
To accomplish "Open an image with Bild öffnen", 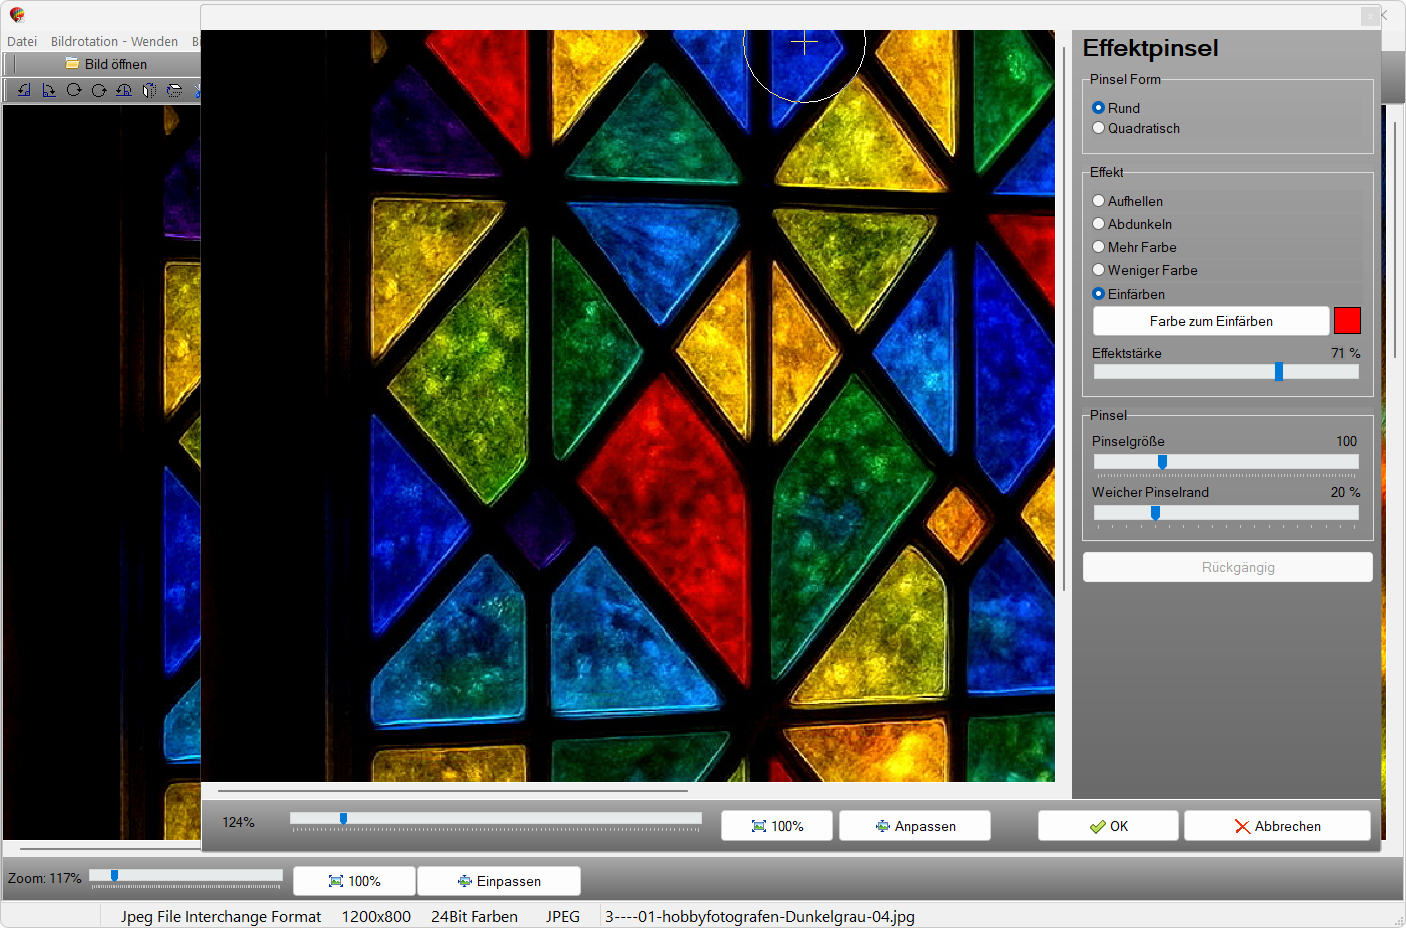I will (106, 64).
